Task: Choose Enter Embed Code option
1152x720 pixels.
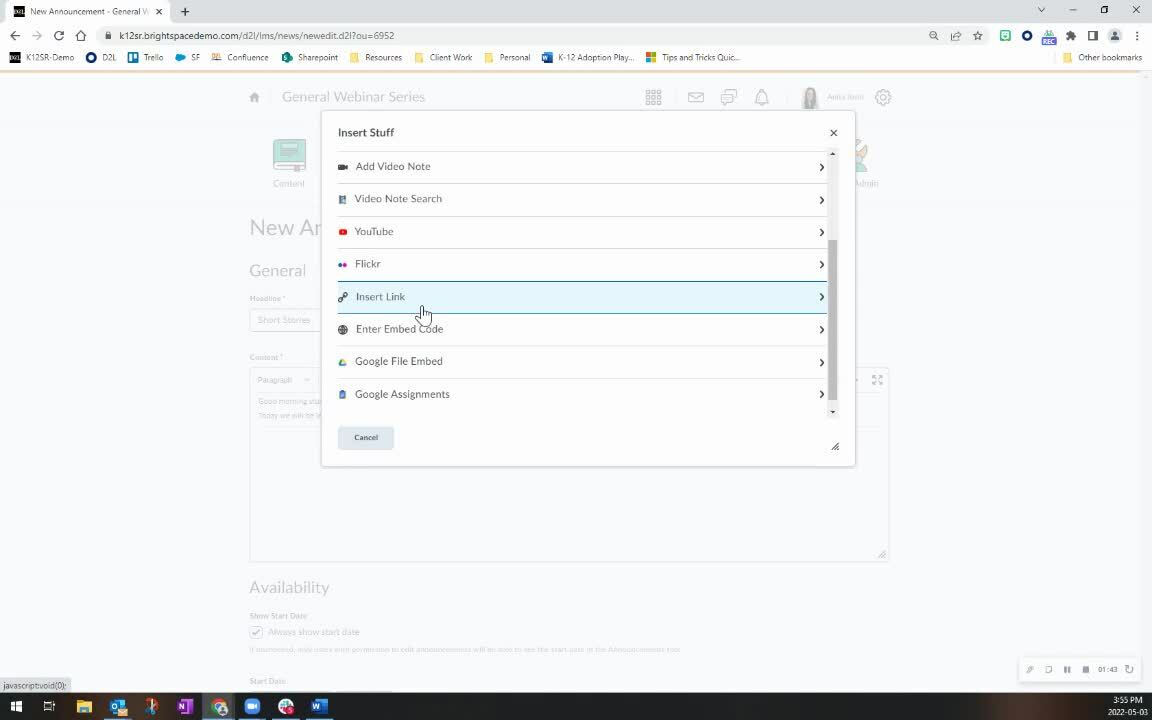Action: tap(582, 329)
